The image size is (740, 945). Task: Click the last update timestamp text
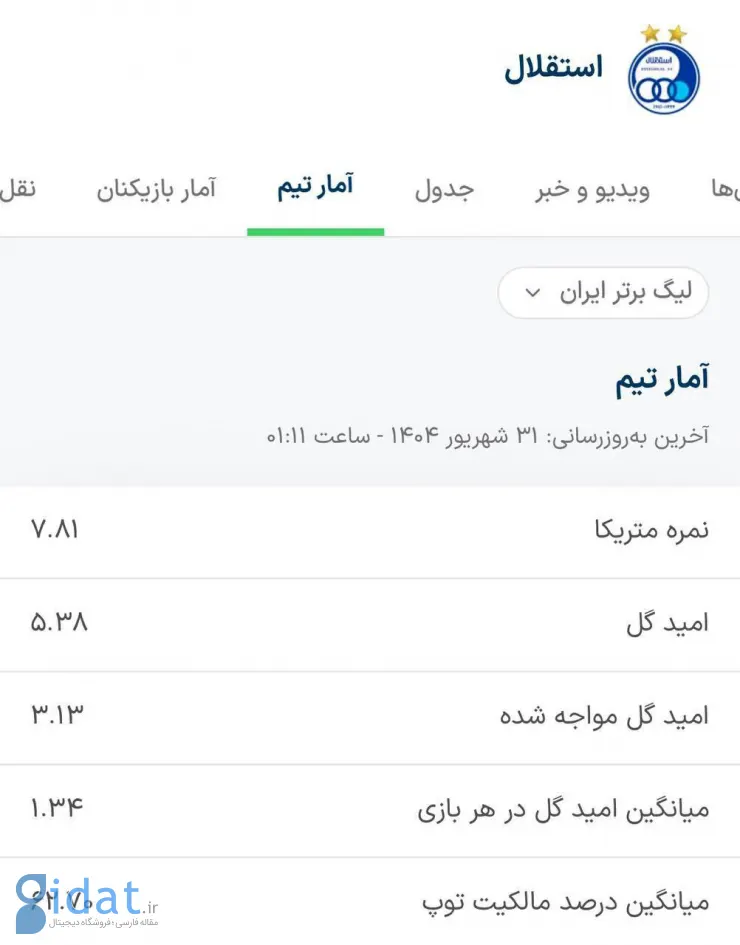coord(488,436)
